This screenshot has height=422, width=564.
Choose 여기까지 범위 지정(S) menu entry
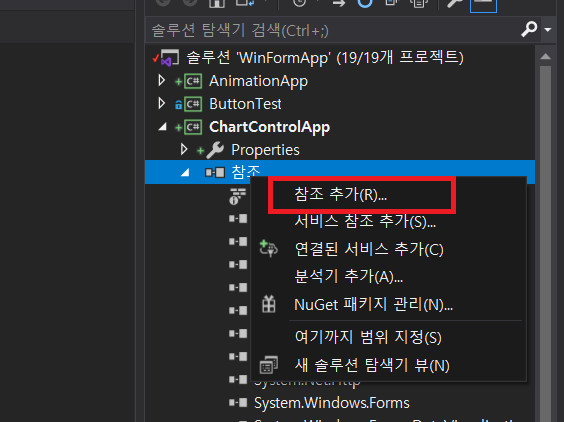pos(388,337)
